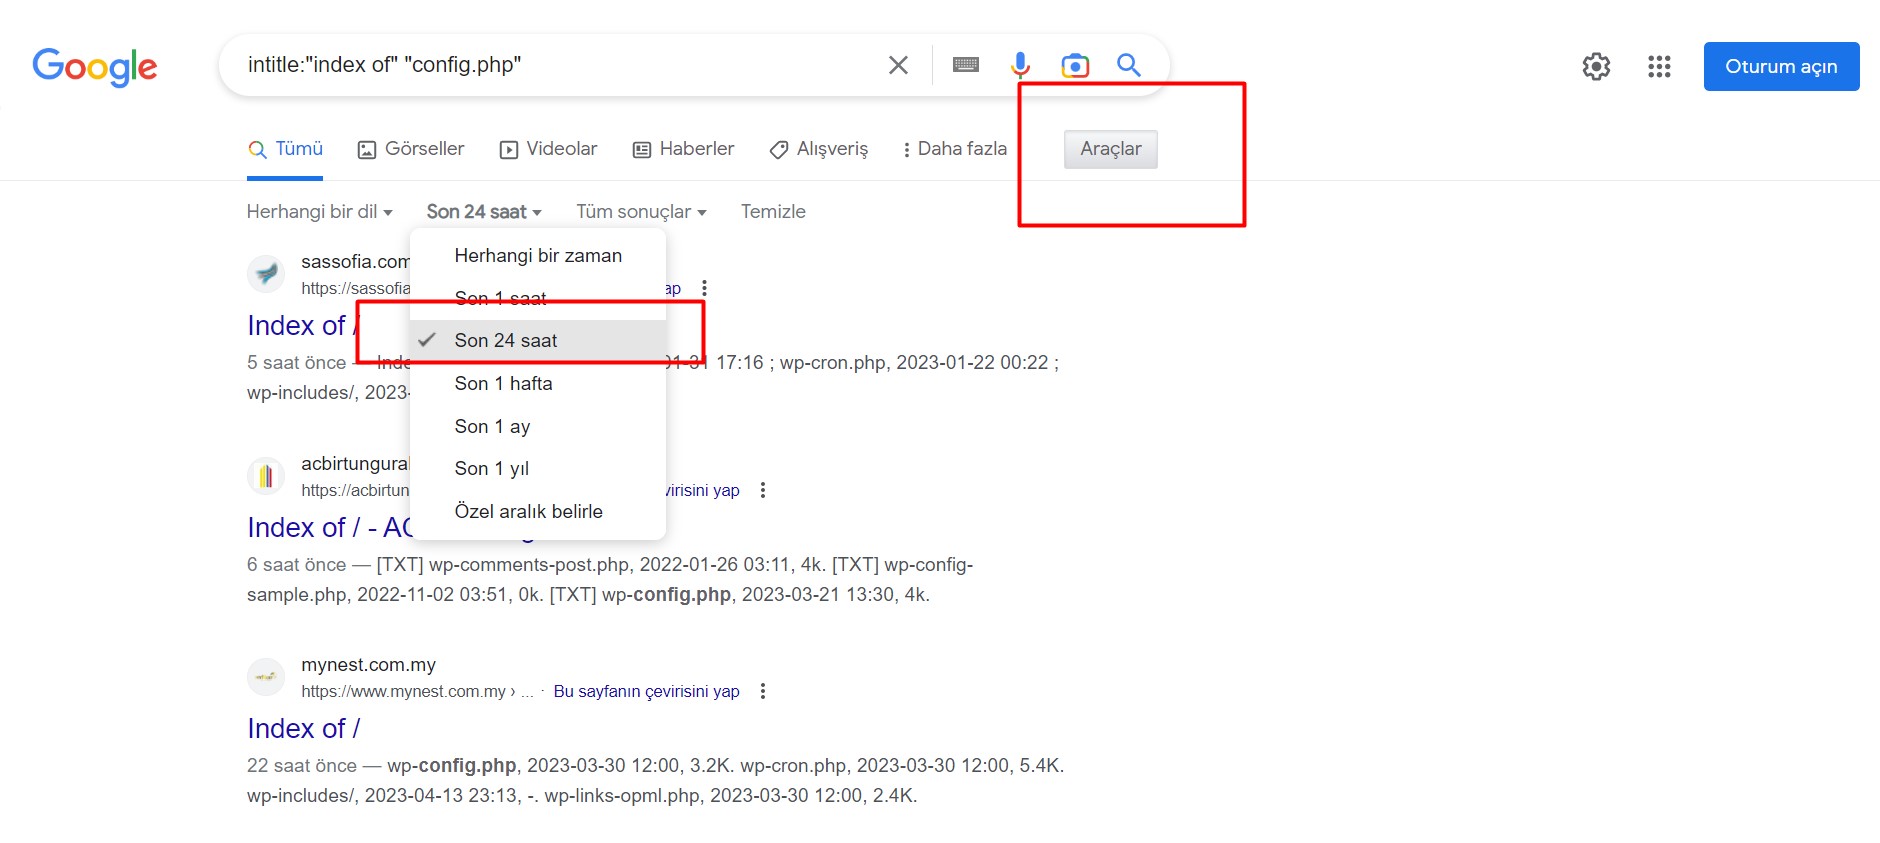Start voice search with microphone icon
Viewport: 1880px width, 843px height.
click(x=1020, y=65)
